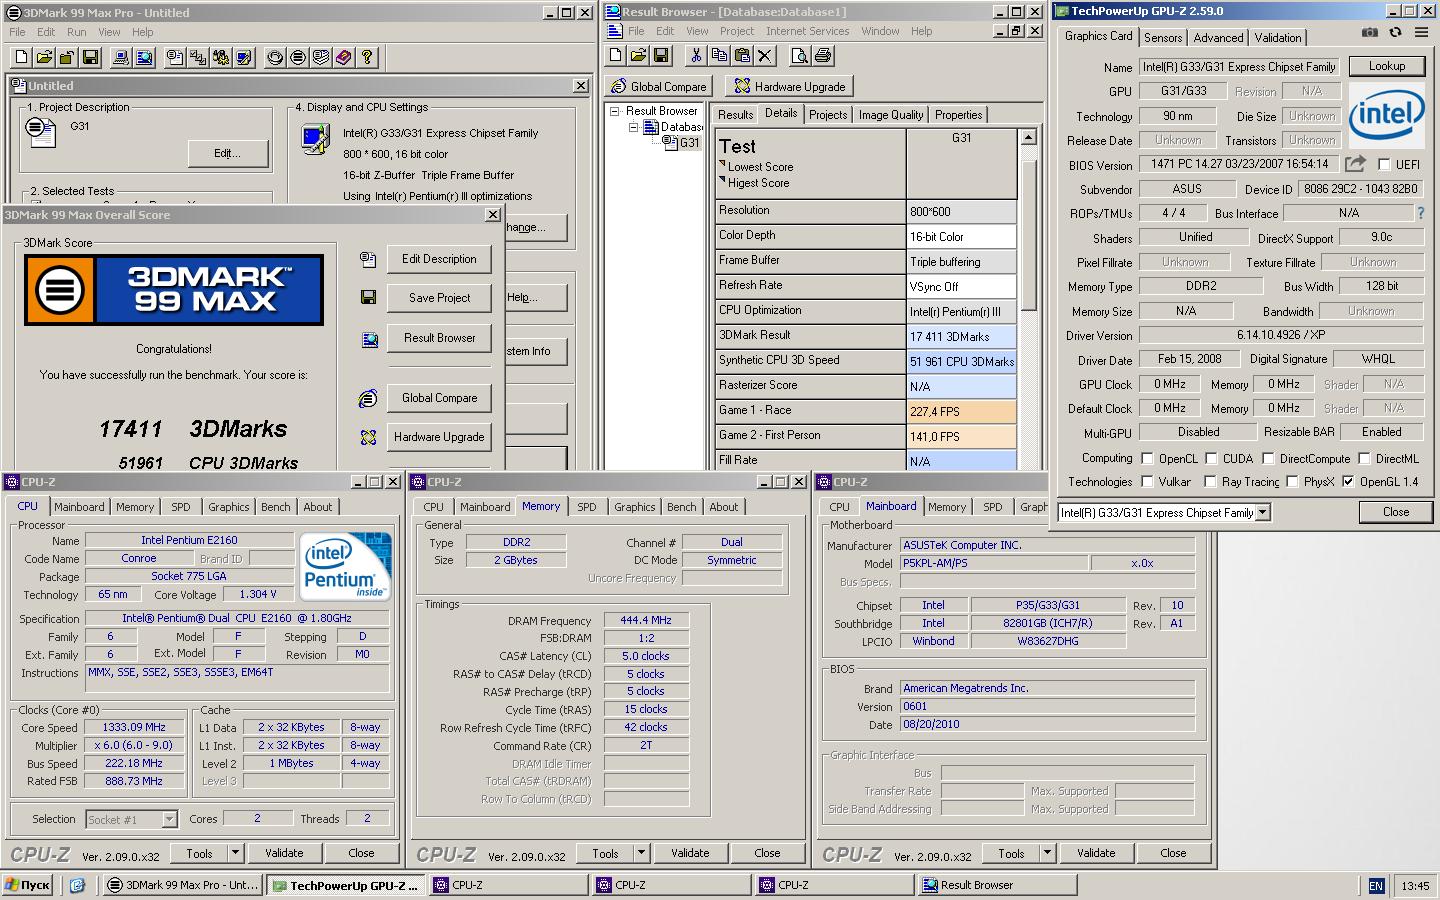The height and width of the screenshot is (900, 1440).
Task: Click the Validate button in CPU-Z Memory window
Action: [x=690, y=853]
